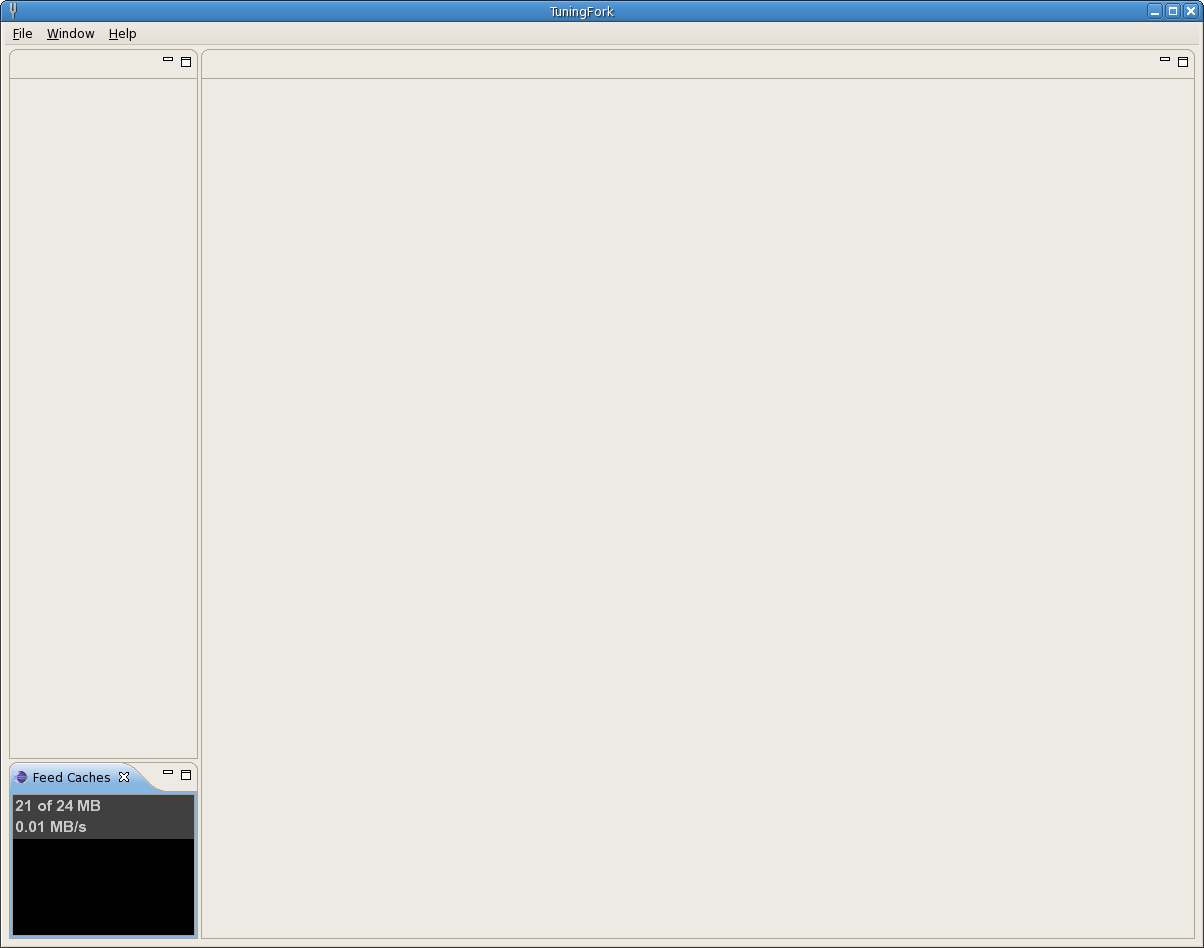Minimize the empty upper-left view panel
The width and height of the screenshot is (1204, 948).
click(x=168, y=61)
